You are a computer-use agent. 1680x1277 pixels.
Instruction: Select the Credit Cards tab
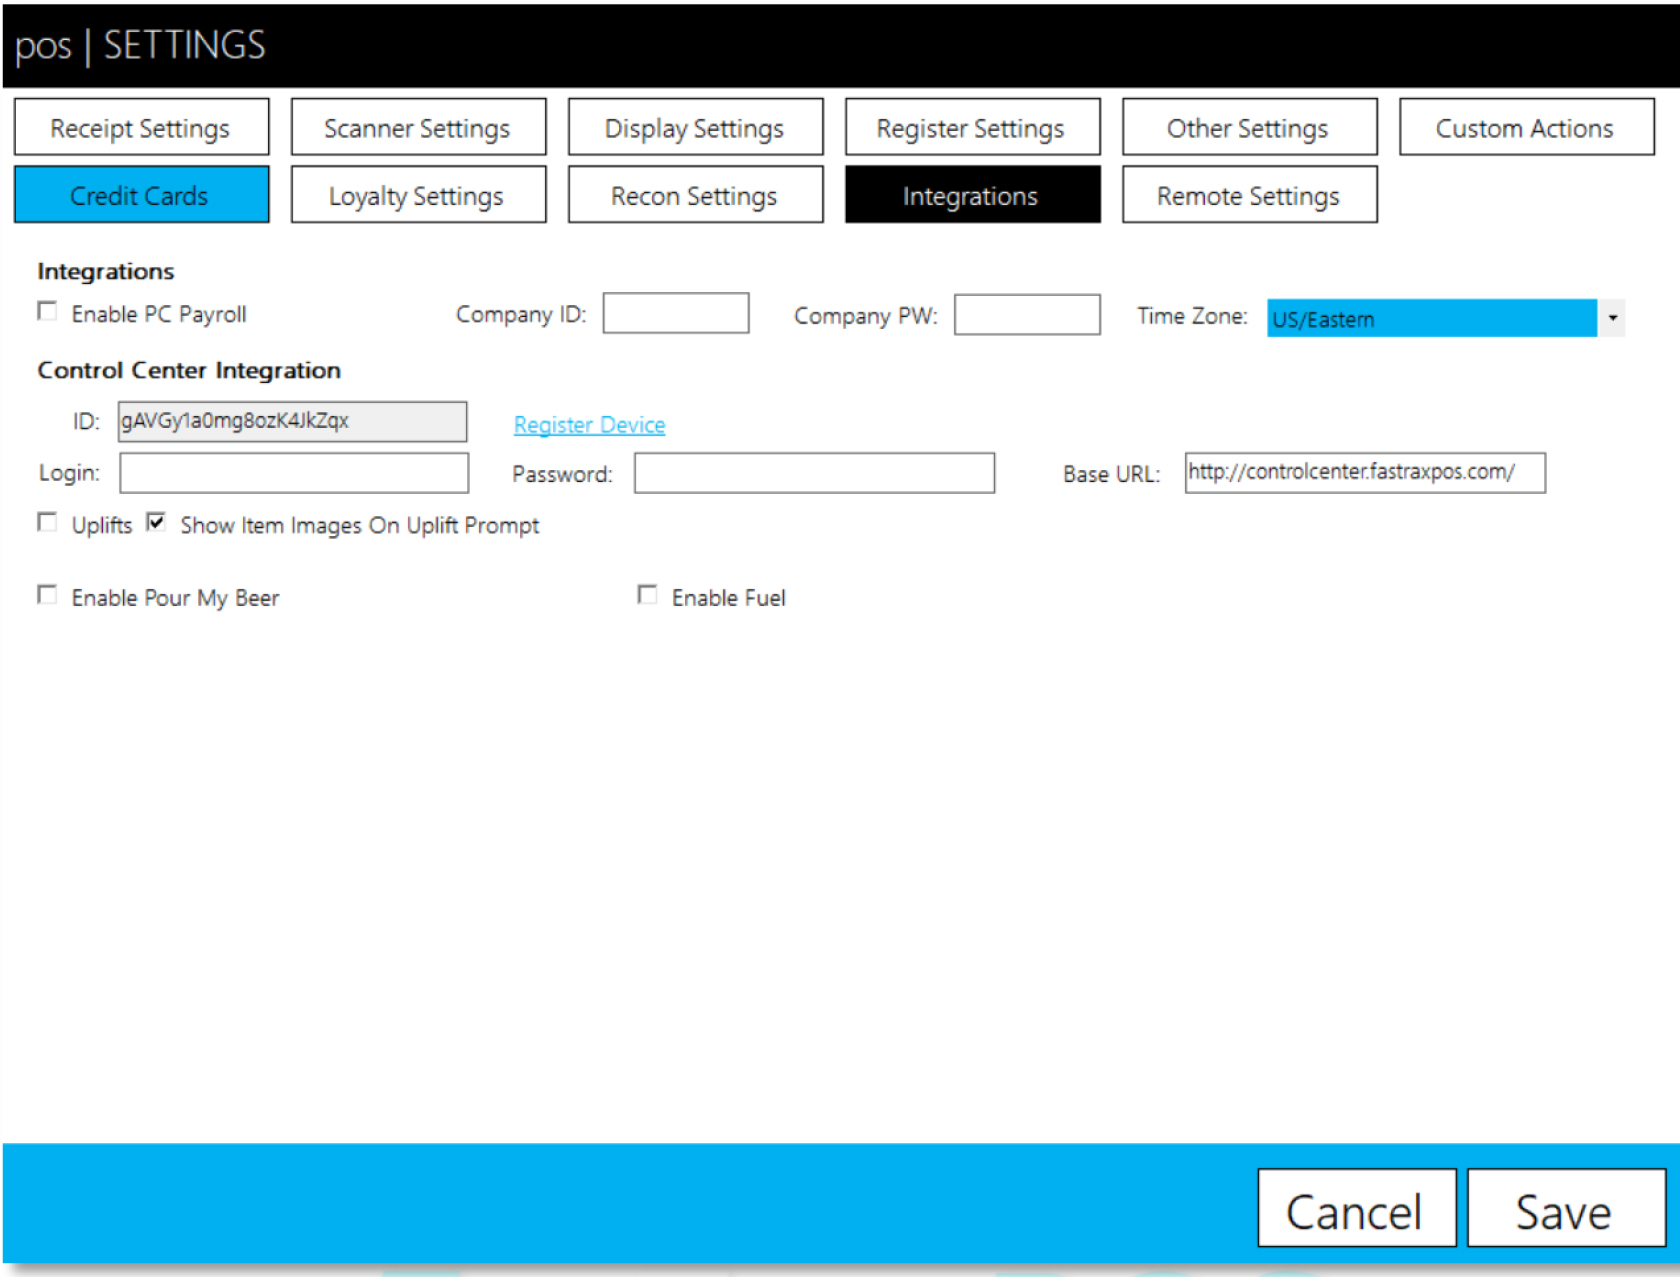pyautogui.click(x=141, y=195)
